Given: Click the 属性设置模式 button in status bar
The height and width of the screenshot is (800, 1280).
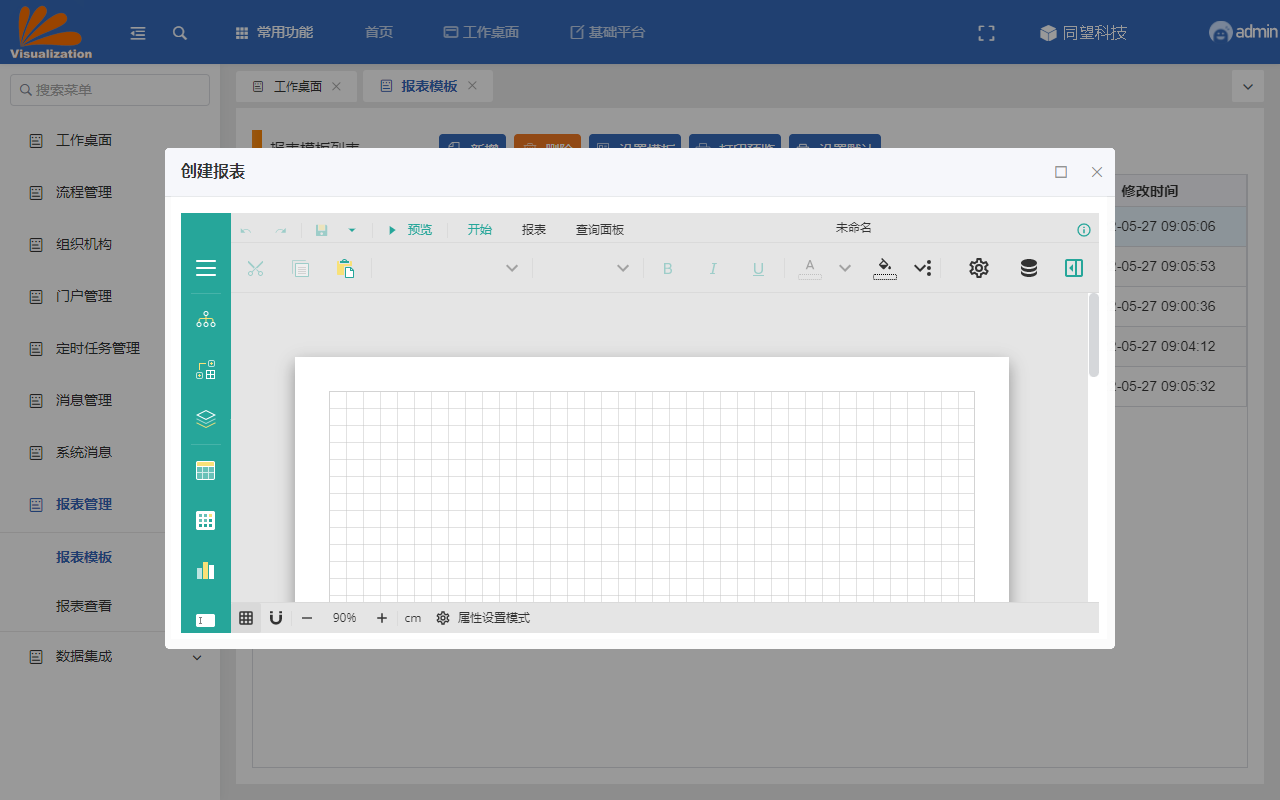Looking at the screenshot, I should pos(484,618).
